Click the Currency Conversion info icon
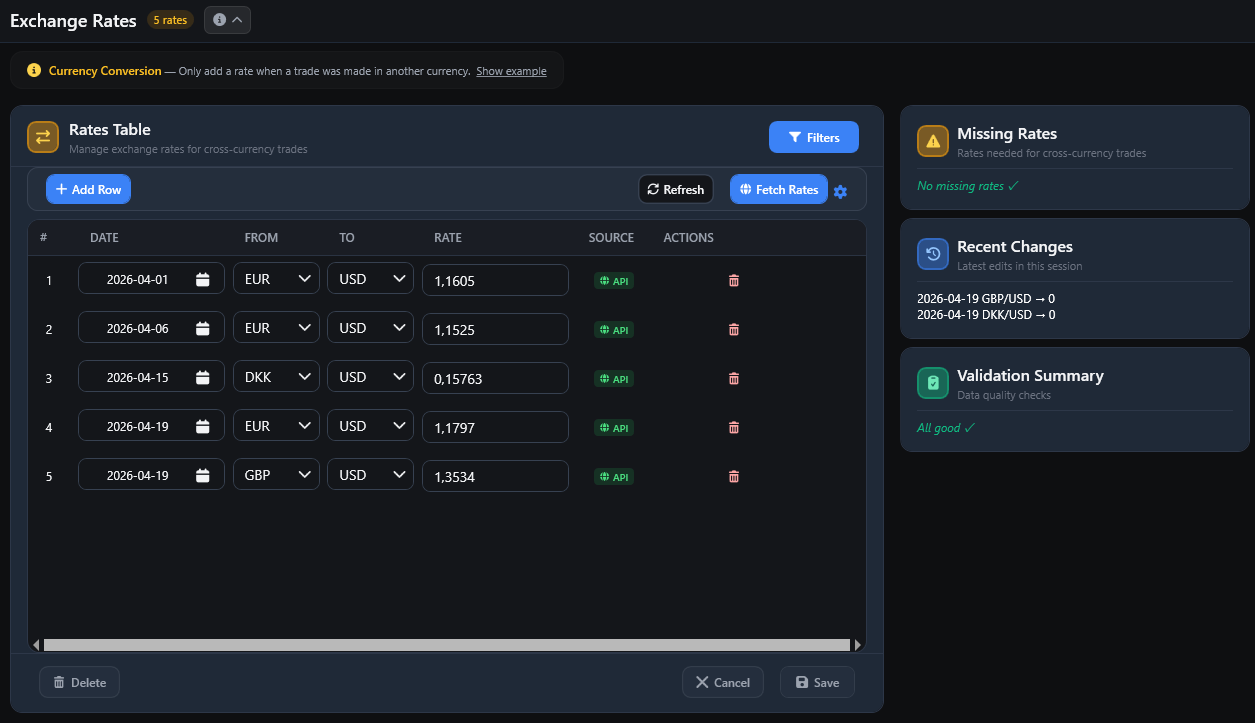This screenshot has width=1255, height=723. (34, 71)
